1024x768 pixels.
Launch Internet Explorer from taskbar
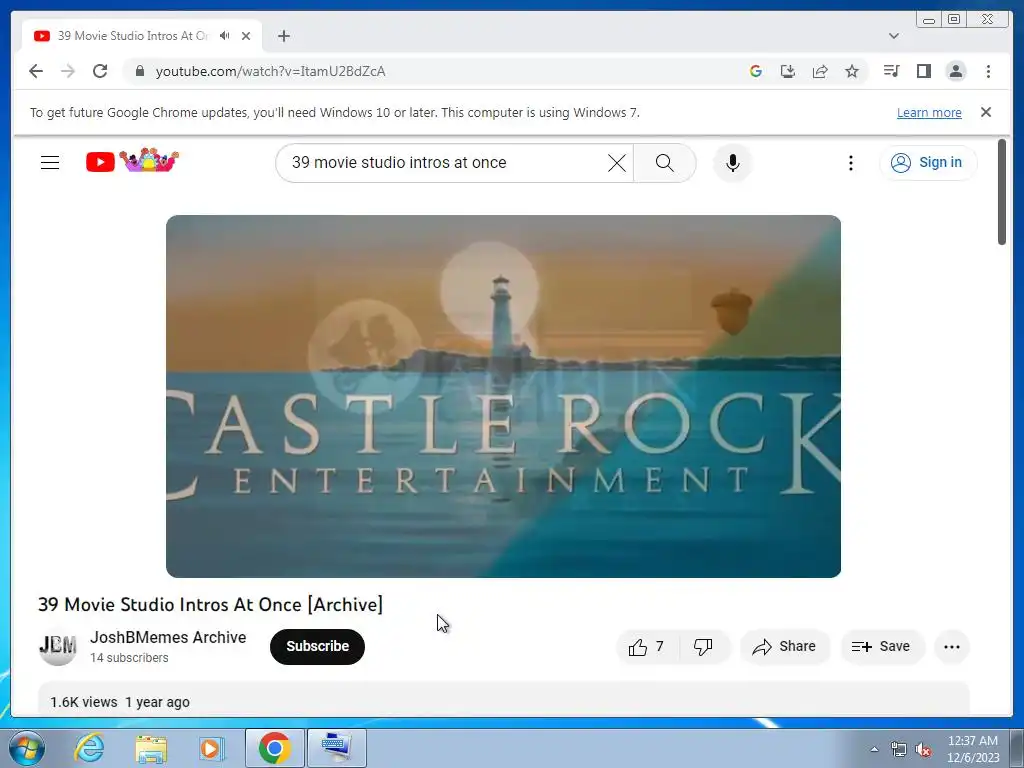89,748
